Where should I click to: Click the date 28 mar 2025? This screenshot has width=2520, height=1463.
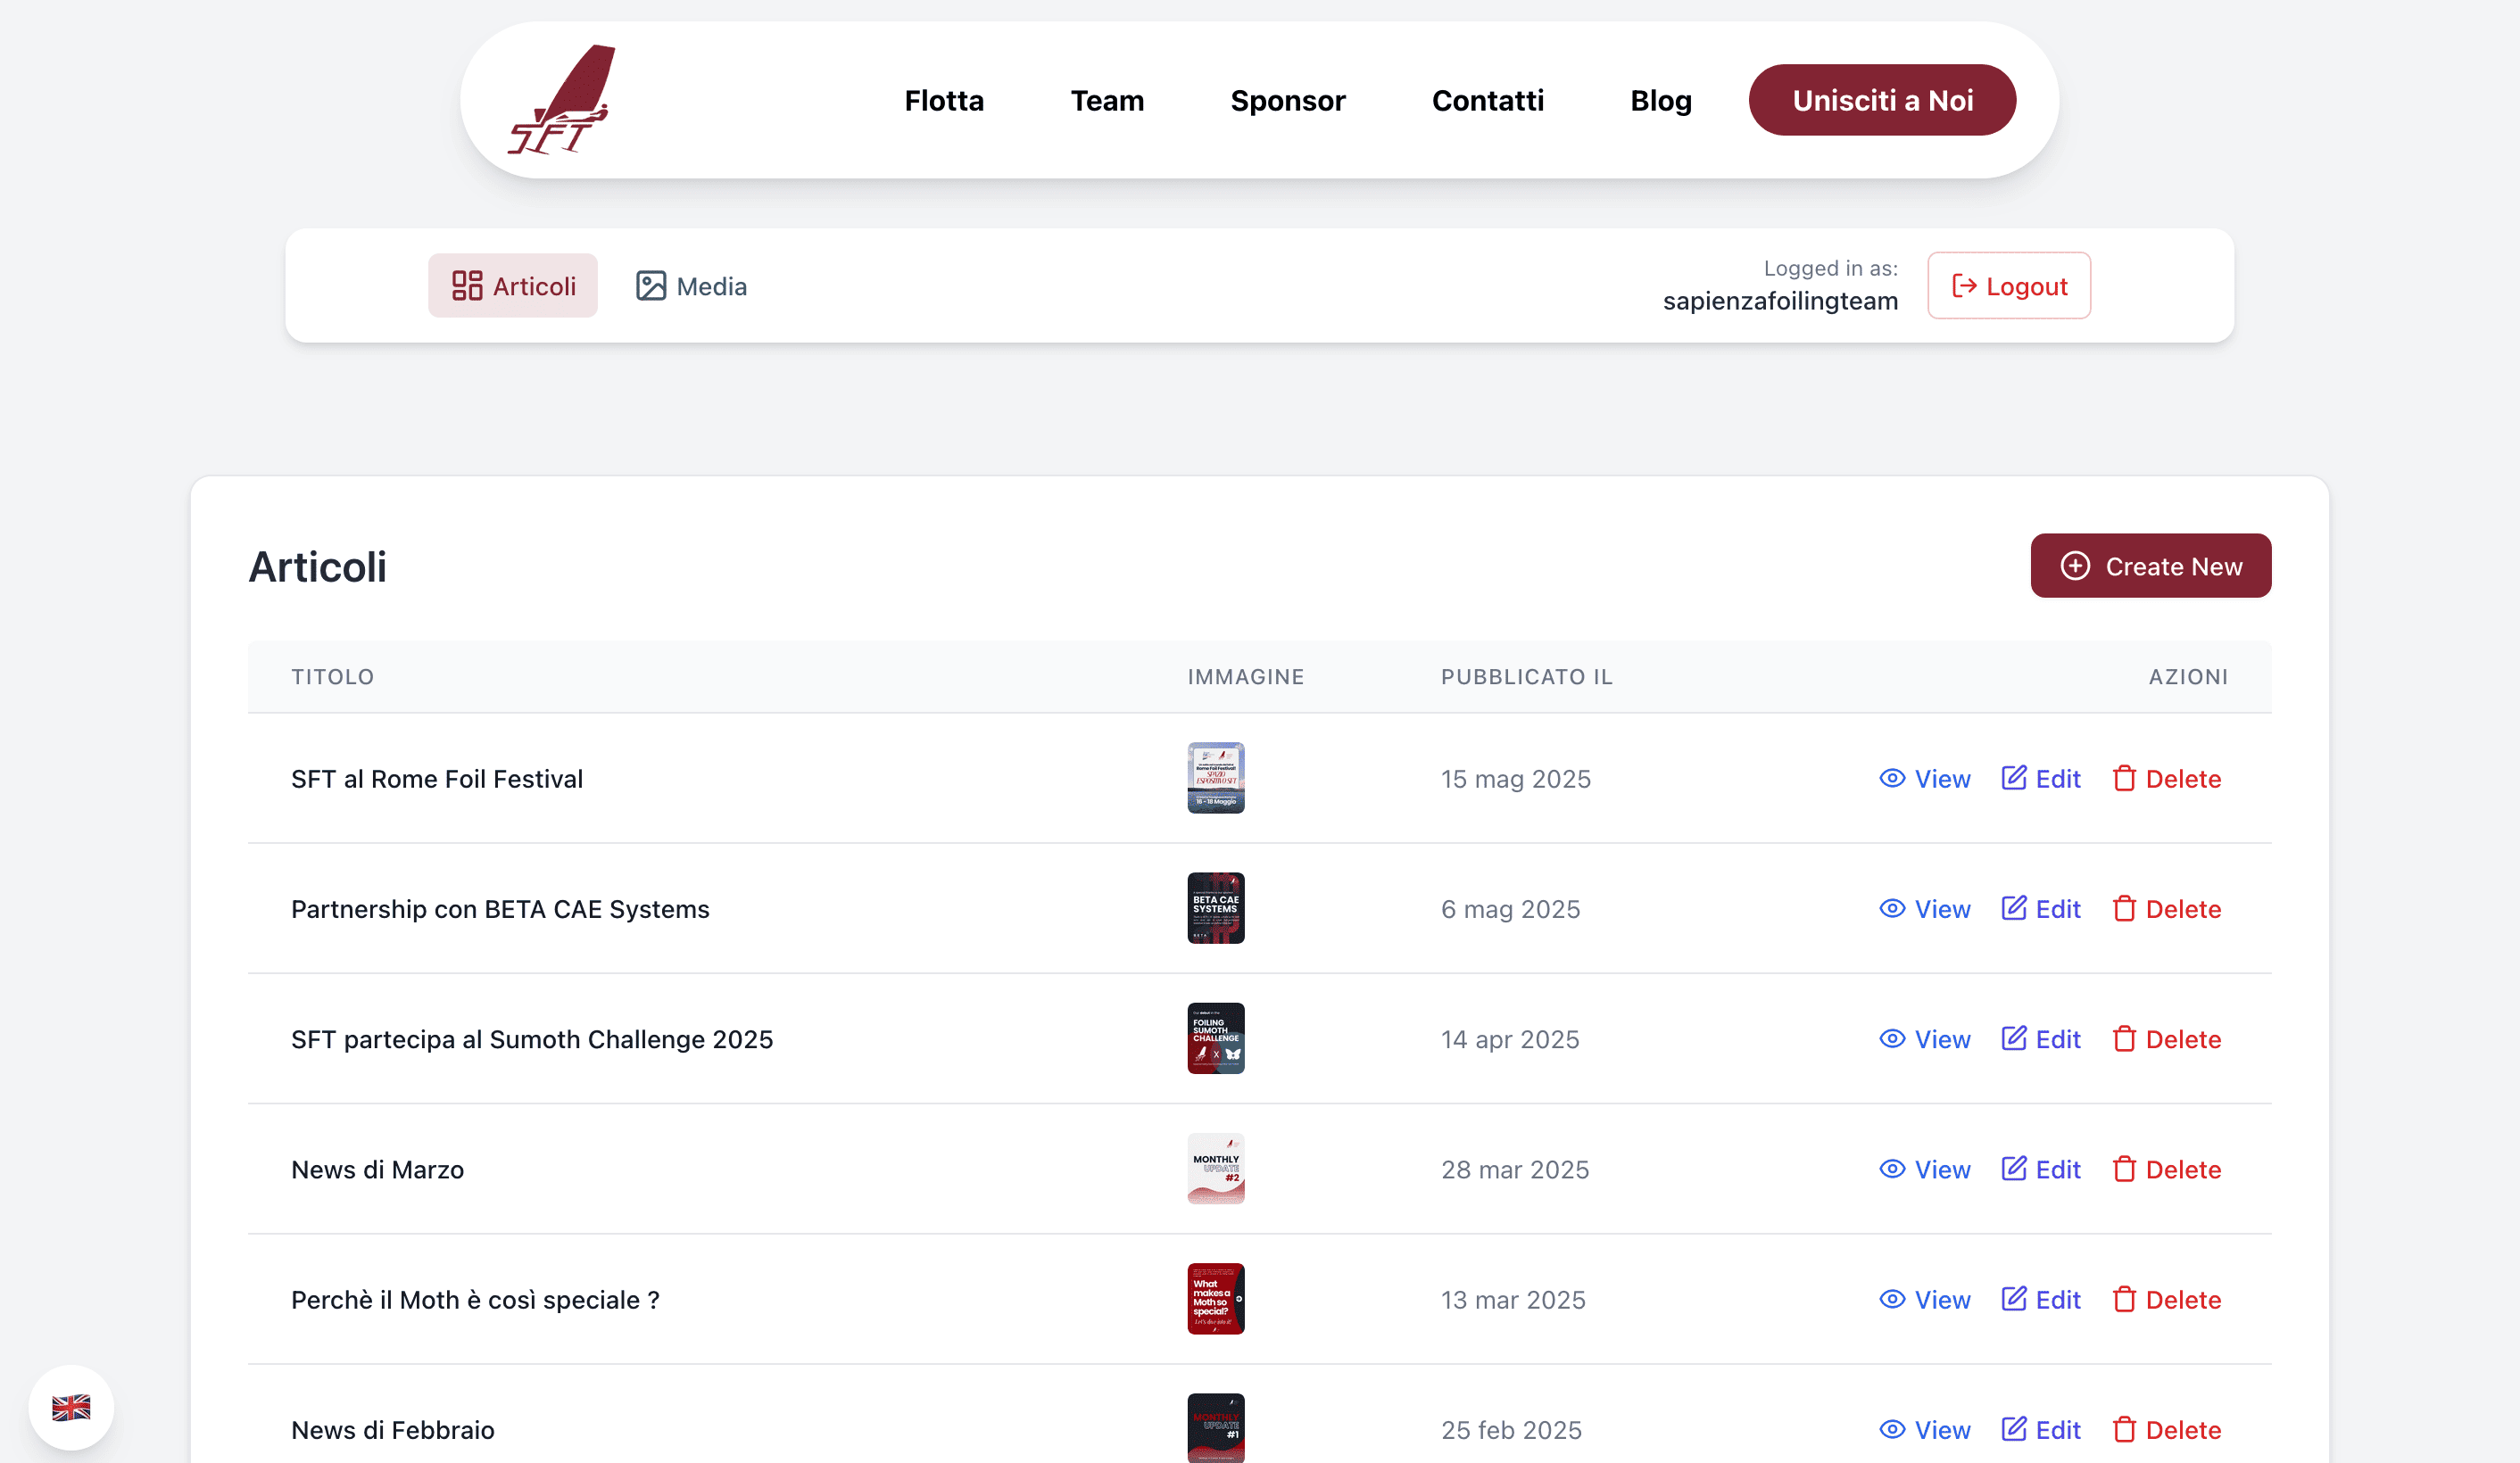click(1515, 1169)
